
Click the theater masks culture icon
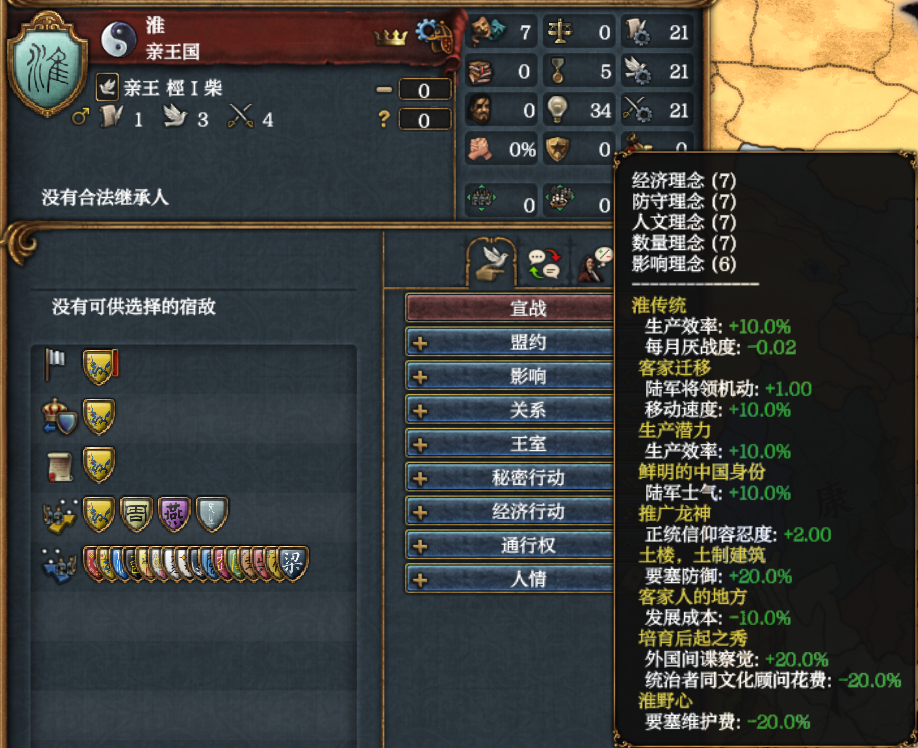tap(487, 31)
